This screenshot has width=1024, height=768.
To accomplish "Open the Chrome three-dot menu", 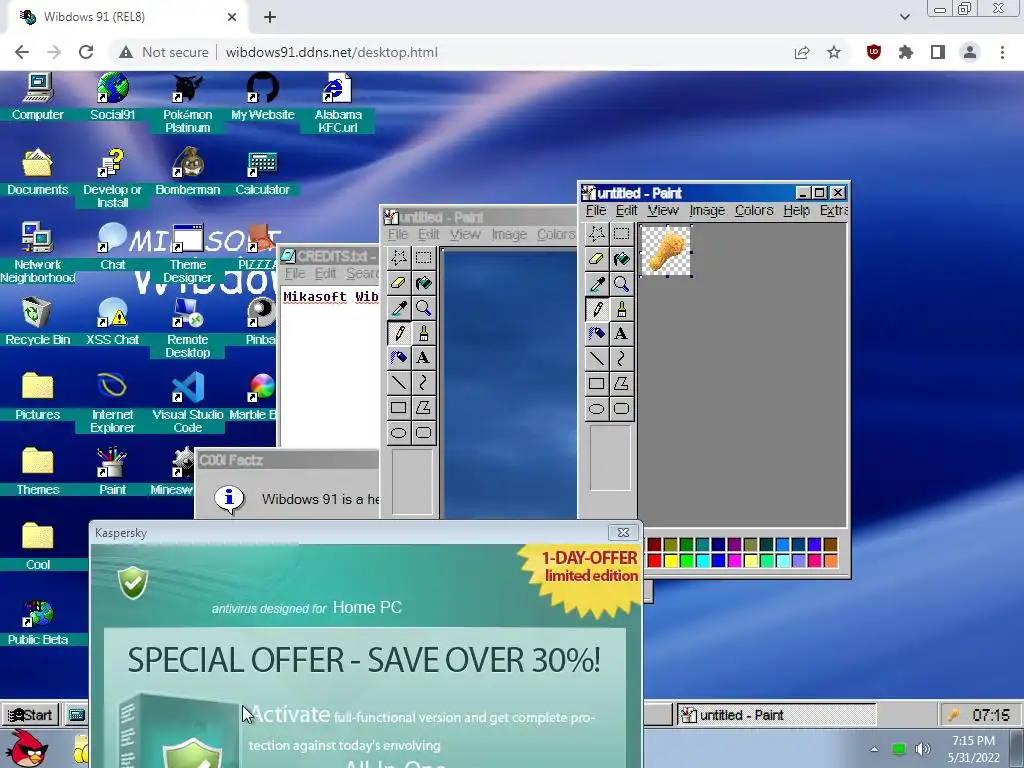I will point(1002,52).
